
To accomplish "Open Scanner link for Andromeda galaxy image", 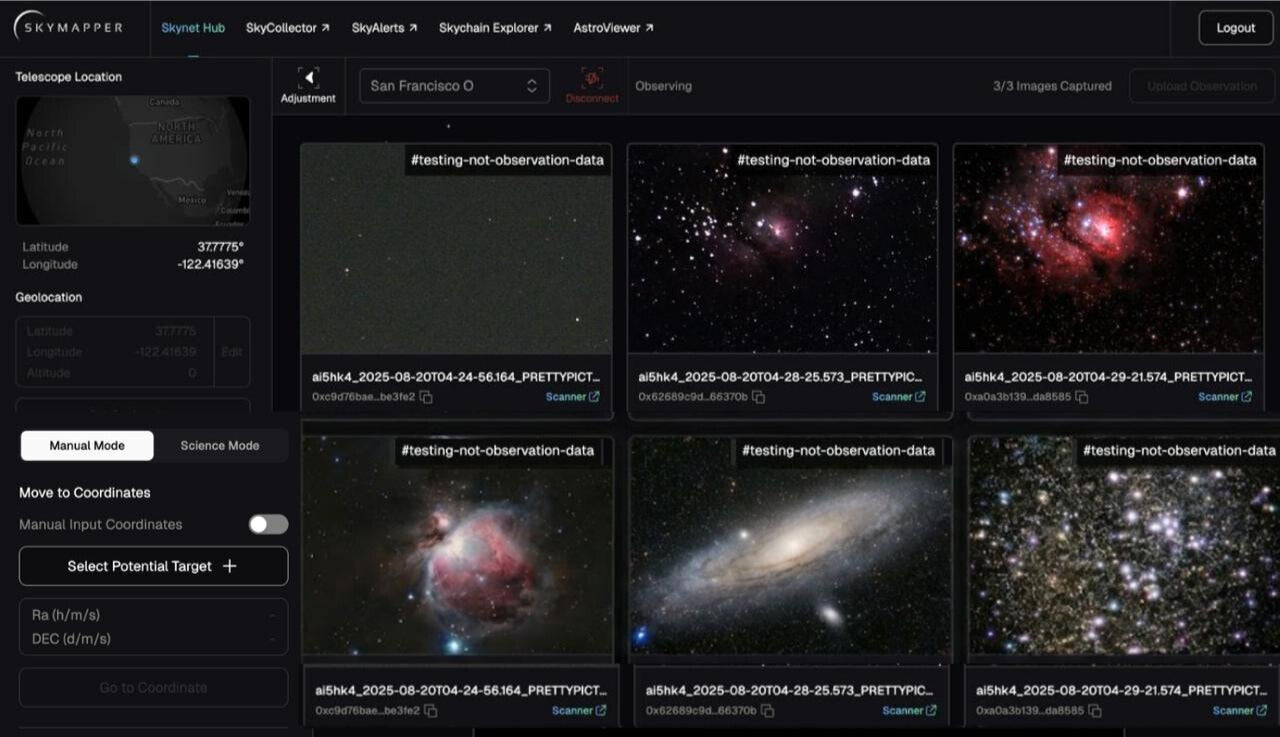I will (x=908, y=711).
